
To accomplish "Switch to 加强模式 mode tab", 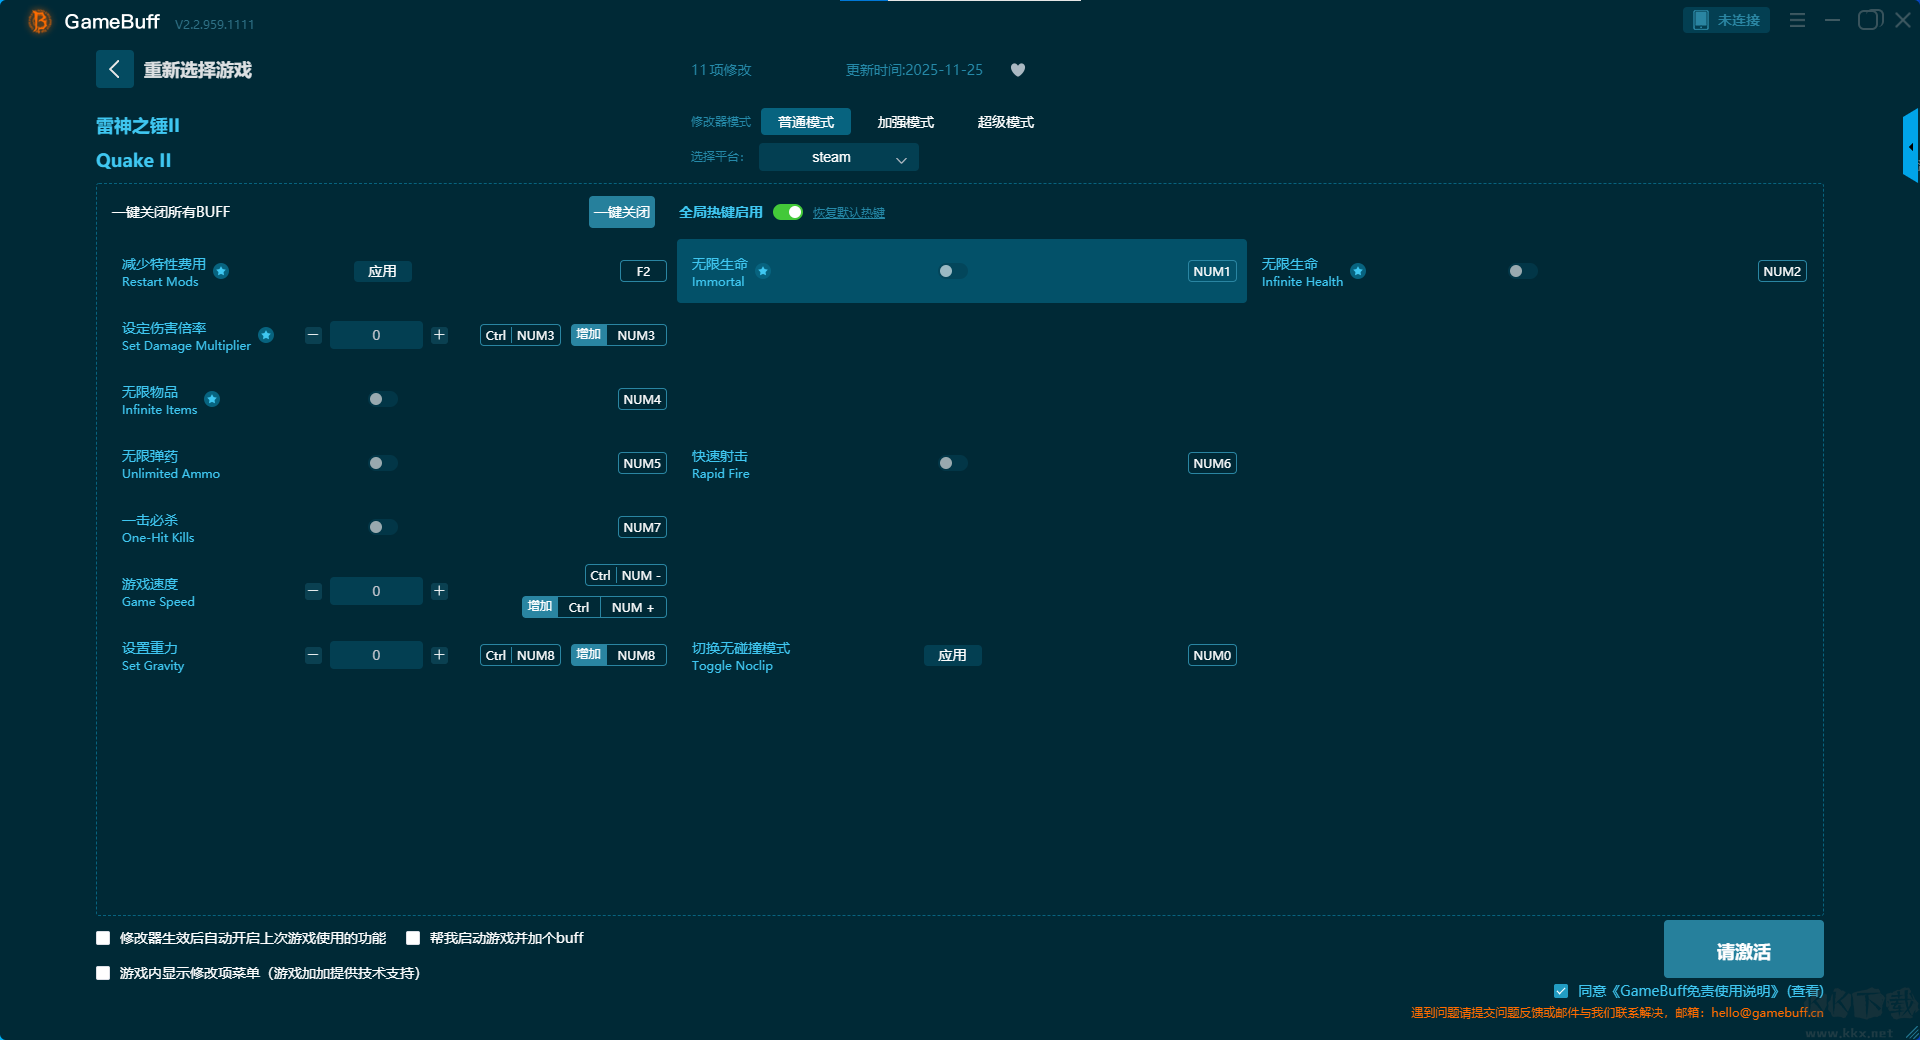I will 905,122.
